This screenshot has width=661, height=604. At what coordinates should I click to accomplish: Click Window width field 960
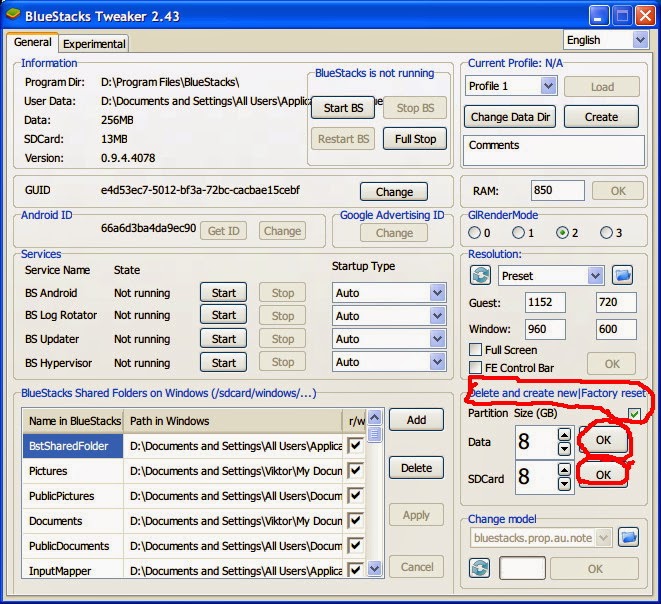click(x=545, y=329)
